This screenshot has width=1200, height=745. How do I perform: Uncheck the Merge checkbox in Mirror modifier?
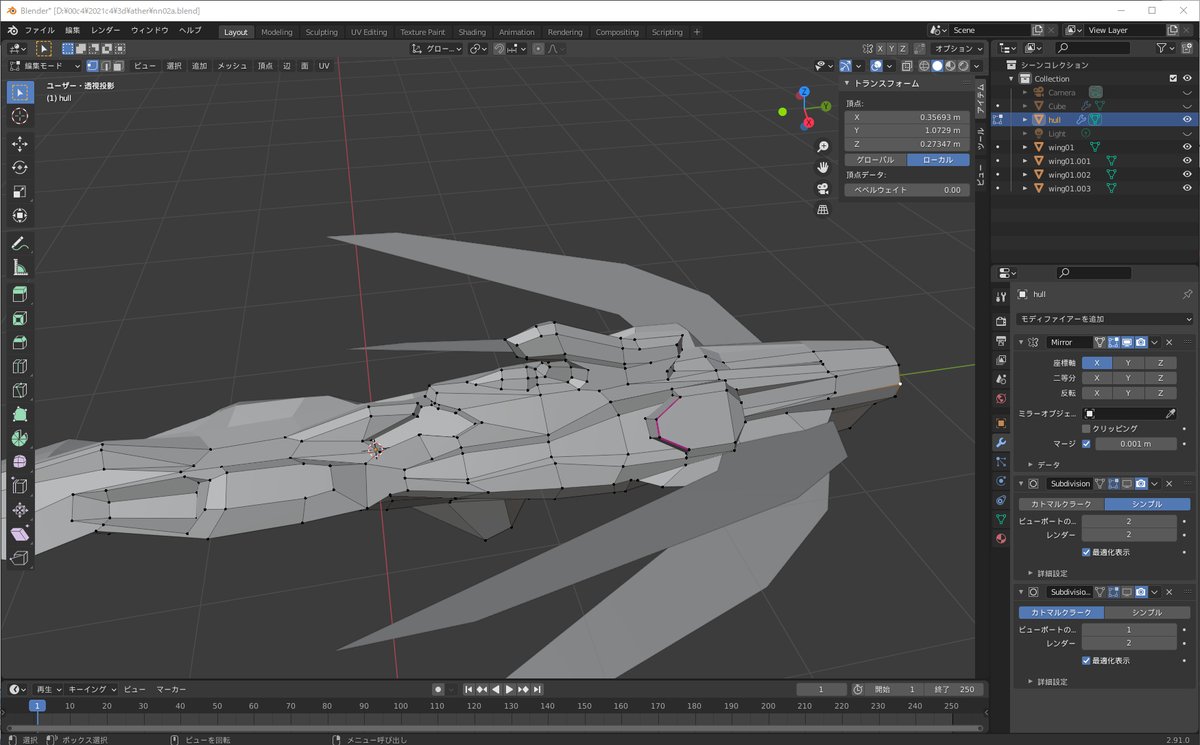point(1086,444)
